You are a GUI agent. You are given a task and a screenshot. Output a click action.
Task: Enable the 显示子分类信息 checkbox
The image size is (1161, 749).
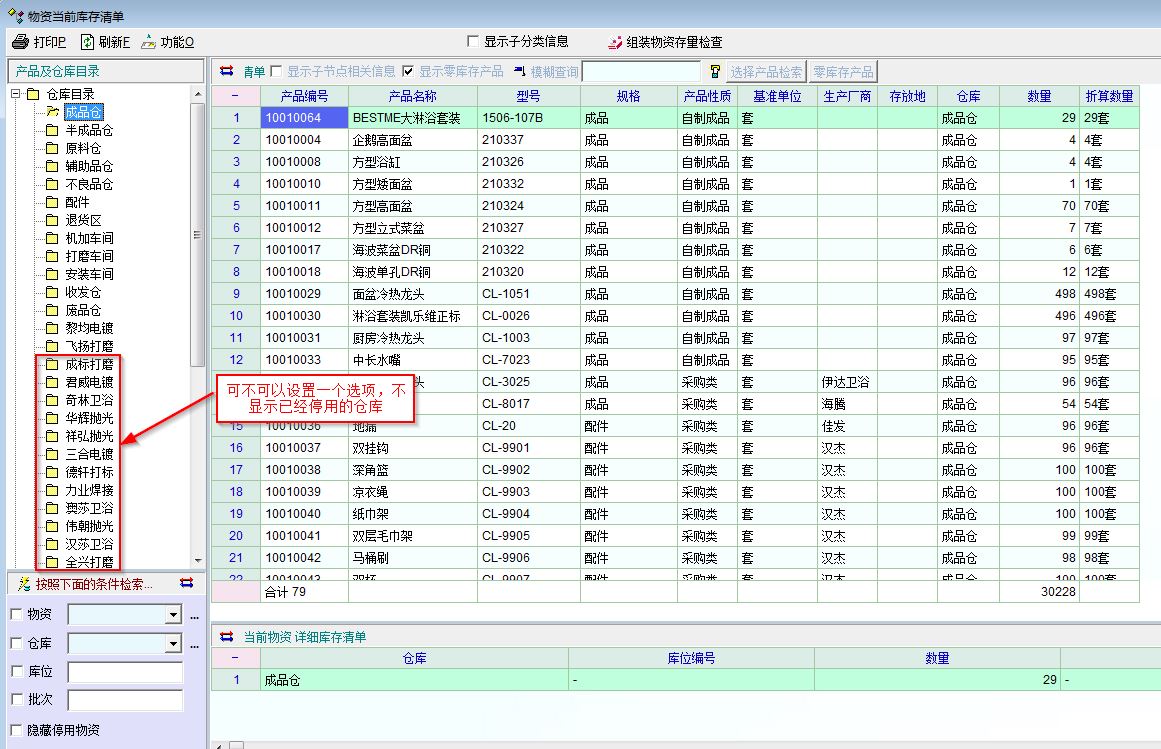473,42
